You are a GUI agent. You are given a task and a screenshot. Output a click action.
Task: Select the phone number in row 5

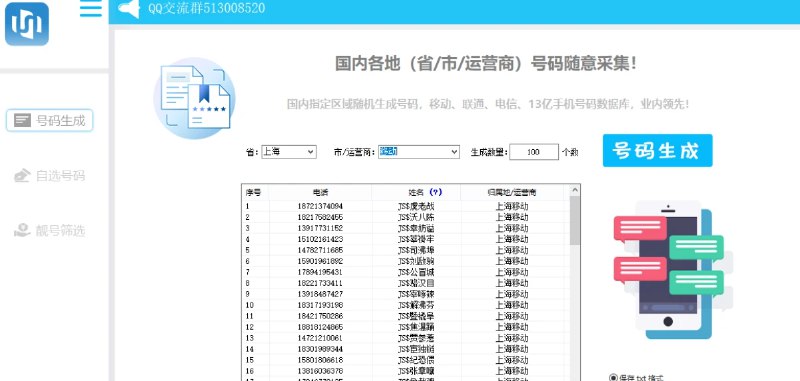pyautogui.click(x=320, y=250)
